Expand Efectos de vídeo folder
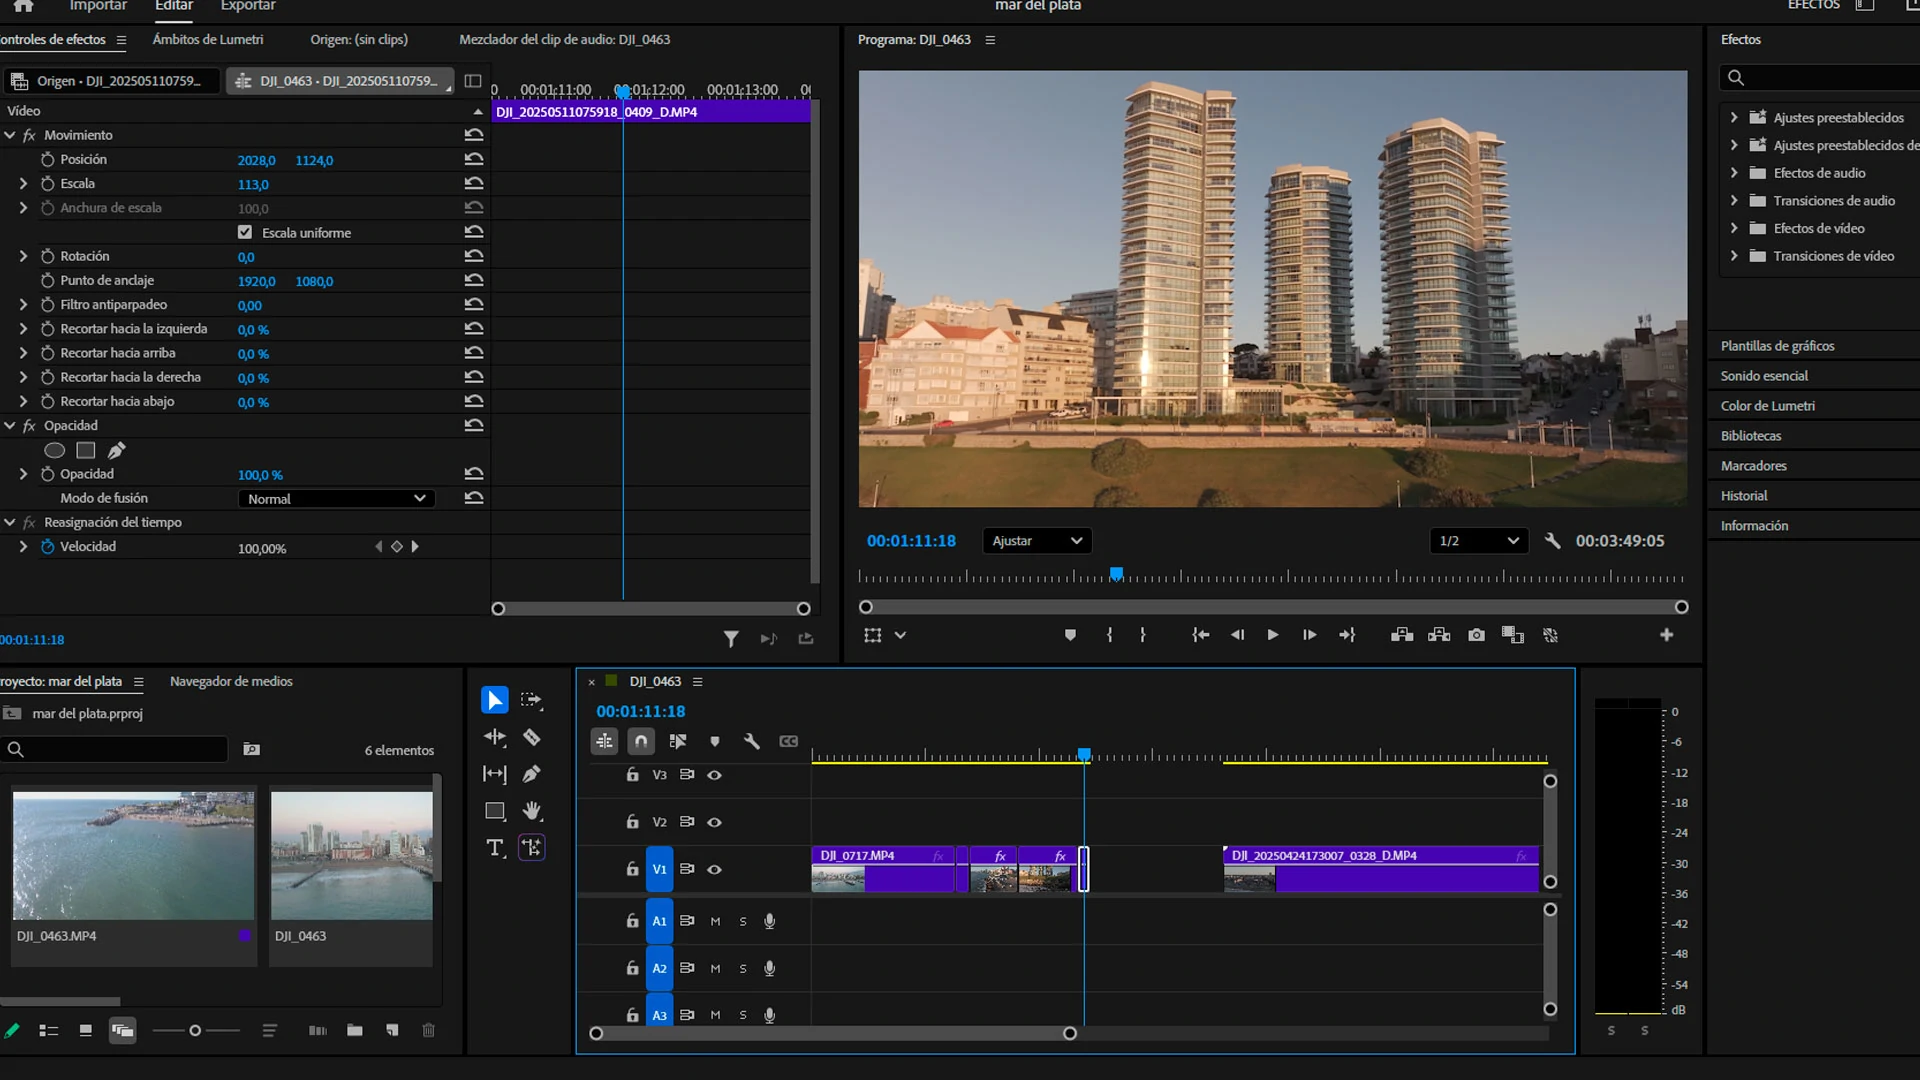Screen dimensions: 1920x1080 (x=1734, y=228)
